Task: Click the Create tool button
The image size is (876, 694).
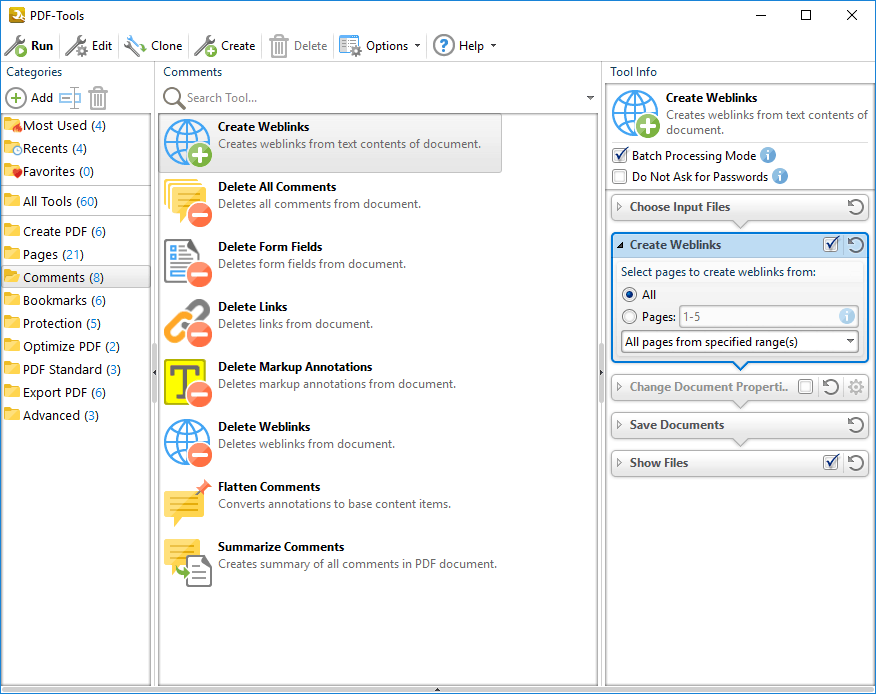Action: [225, 46]
